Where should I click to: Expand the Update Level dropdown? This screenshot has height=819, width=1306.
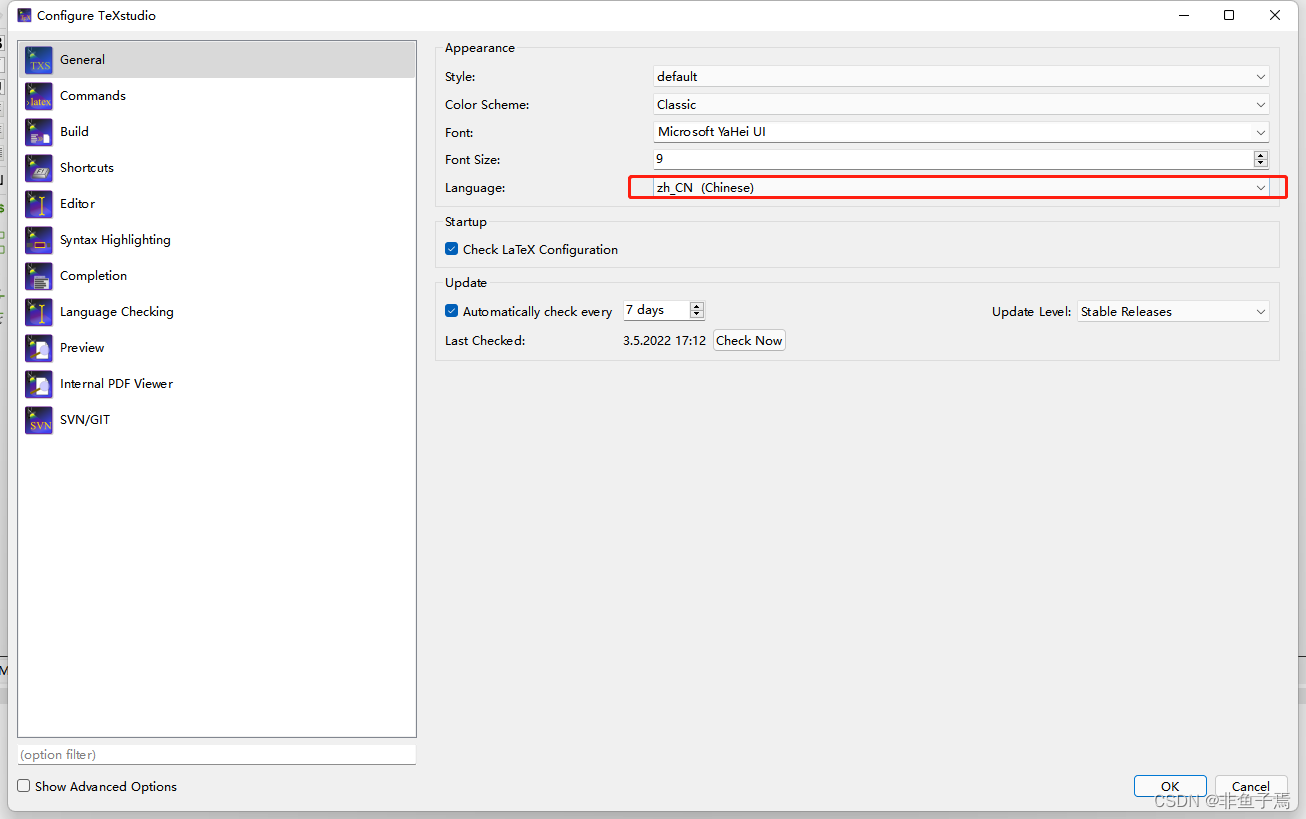[1173, 311]
